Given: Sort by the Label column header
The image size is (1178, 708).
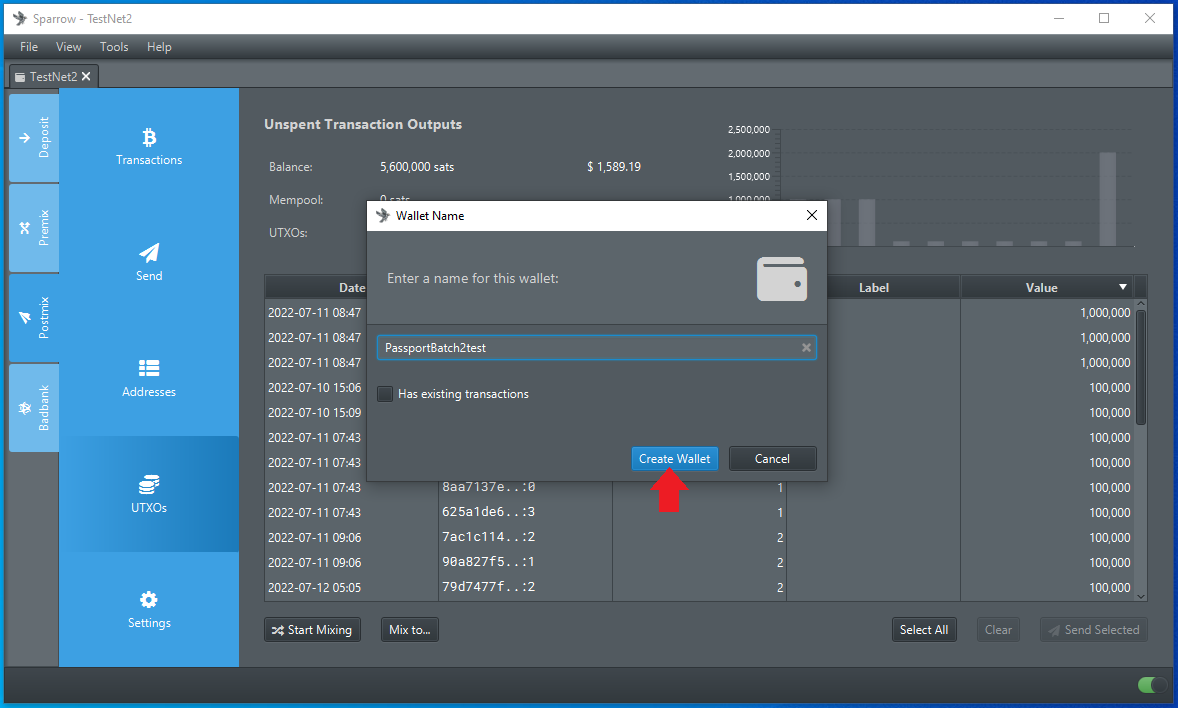Looking at the screenshot, I should coord(874,287).
